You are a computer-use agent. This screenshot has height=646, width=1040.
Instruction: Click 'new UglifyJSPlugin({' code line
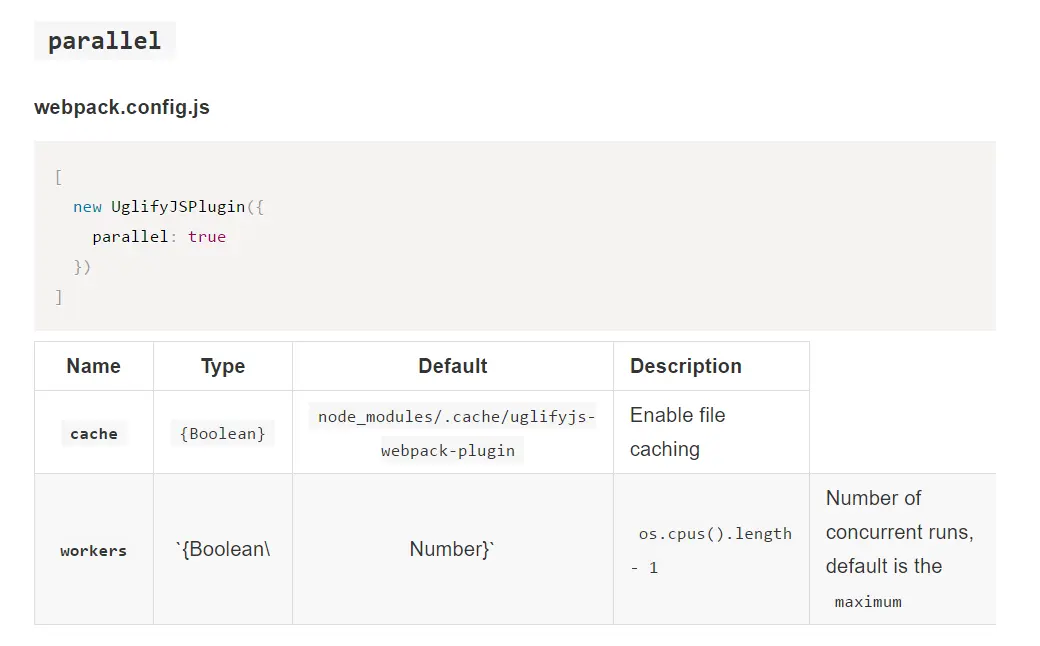click(168, 207)
